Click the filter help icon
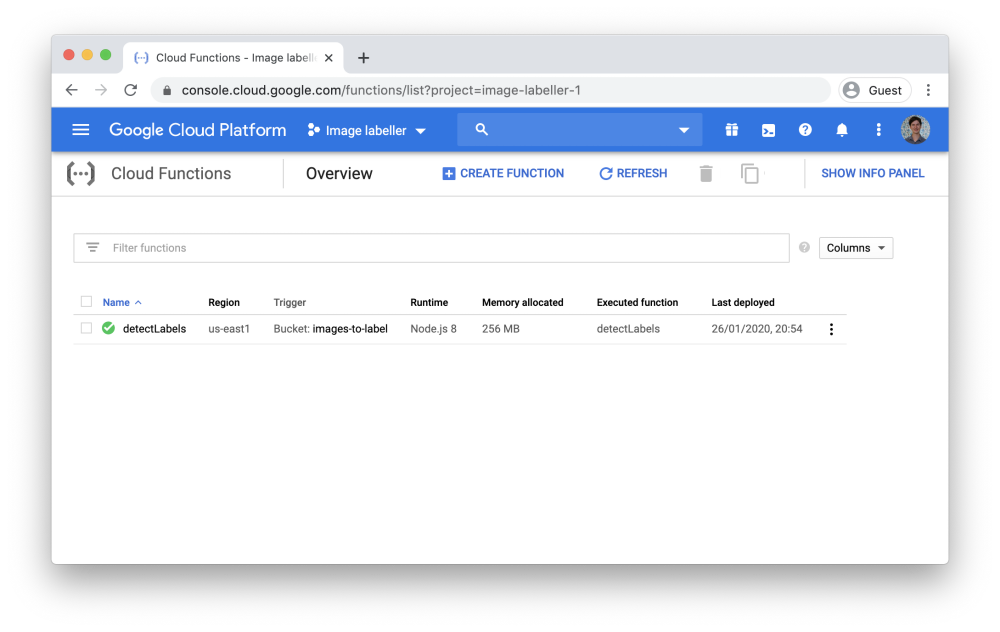Image resolution: width=1000 pixels, height=632 pixels. (x=804, y=248)
